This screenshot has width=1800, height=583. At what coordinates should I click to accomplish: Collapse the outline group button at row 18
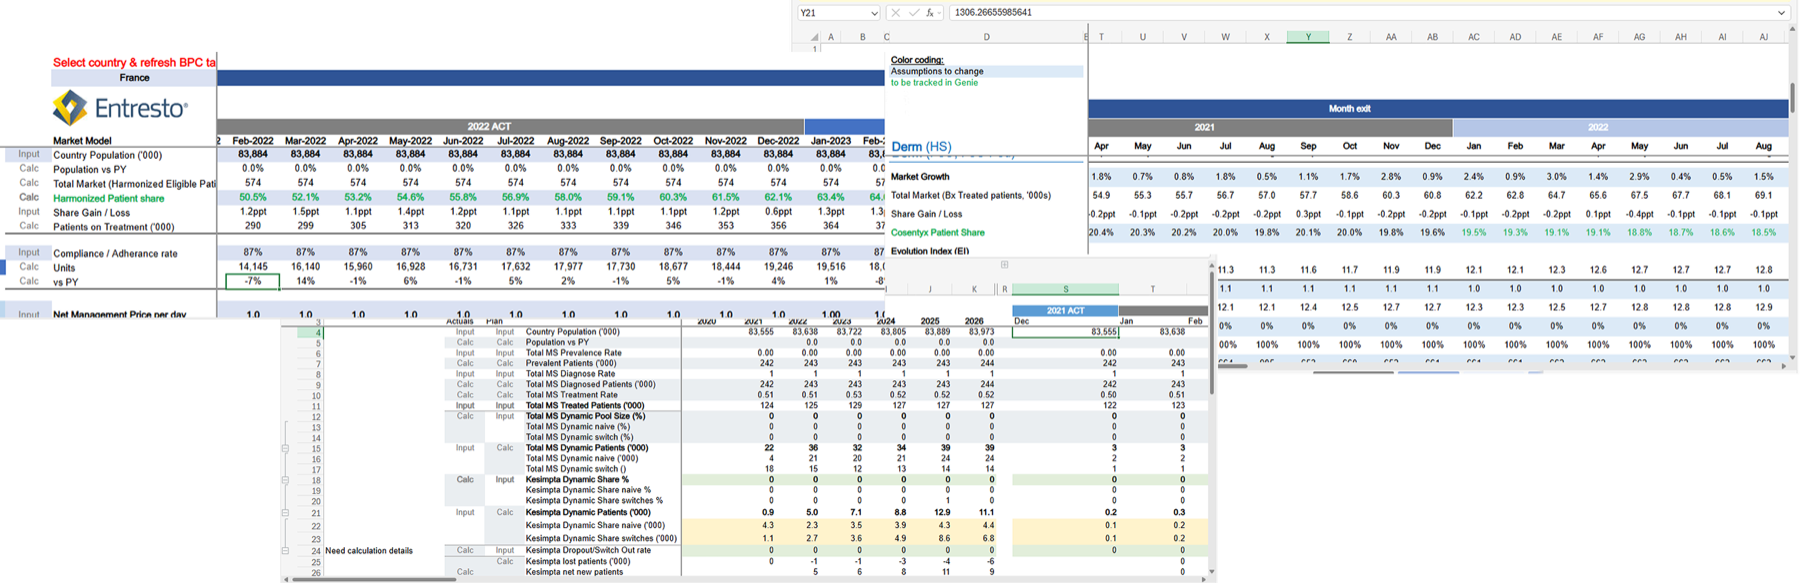coord(285,480)
